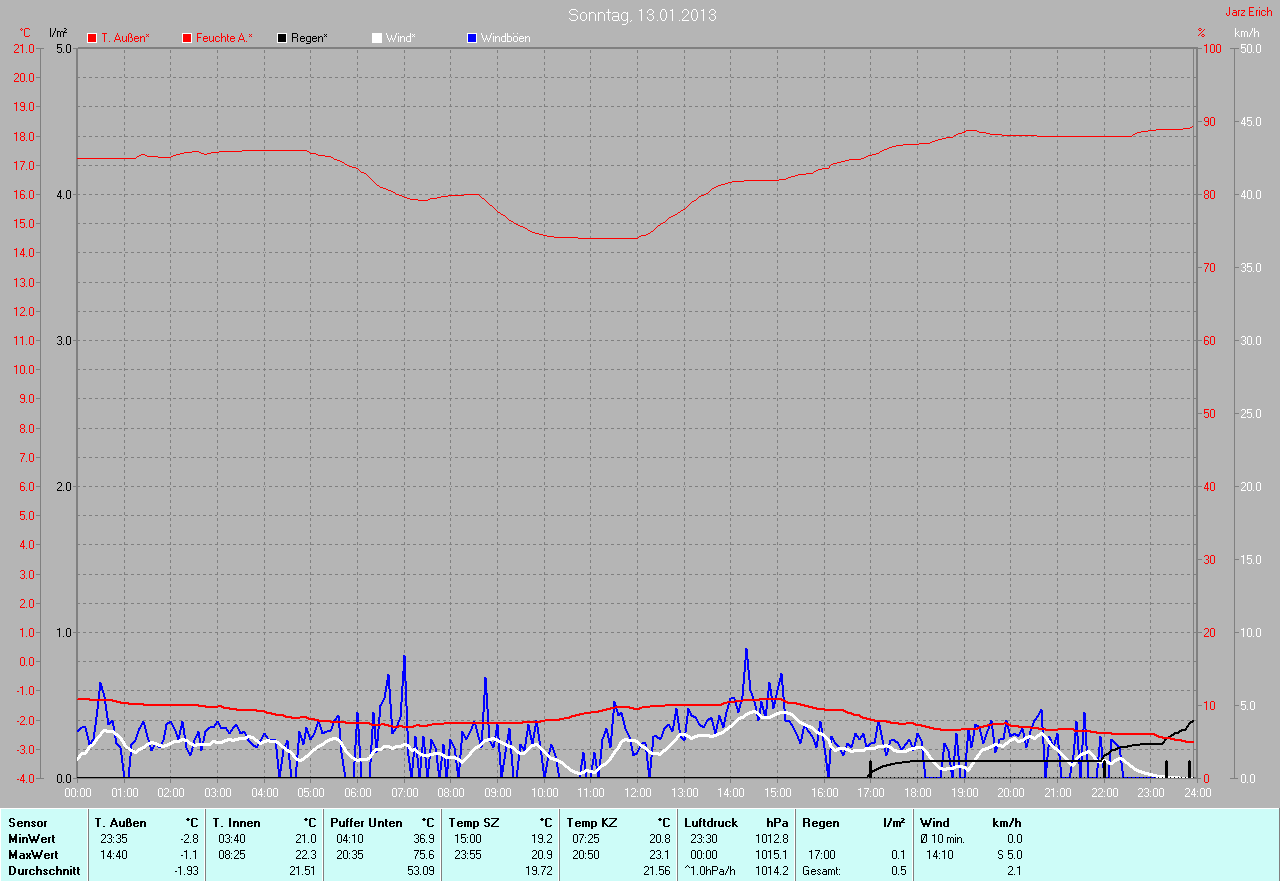Select Puffer Unten minimum "36.9"

423,839
